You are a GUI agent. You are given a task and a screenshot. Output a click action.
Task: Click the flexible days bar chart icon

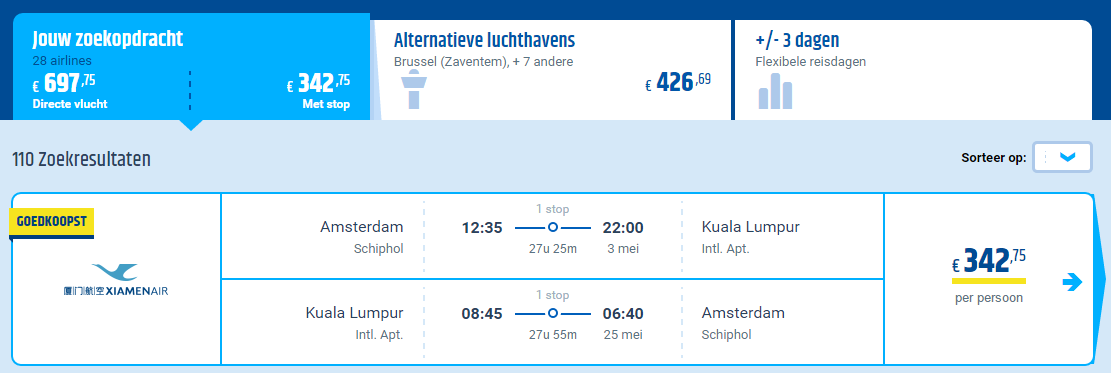[x=775, y=91]
